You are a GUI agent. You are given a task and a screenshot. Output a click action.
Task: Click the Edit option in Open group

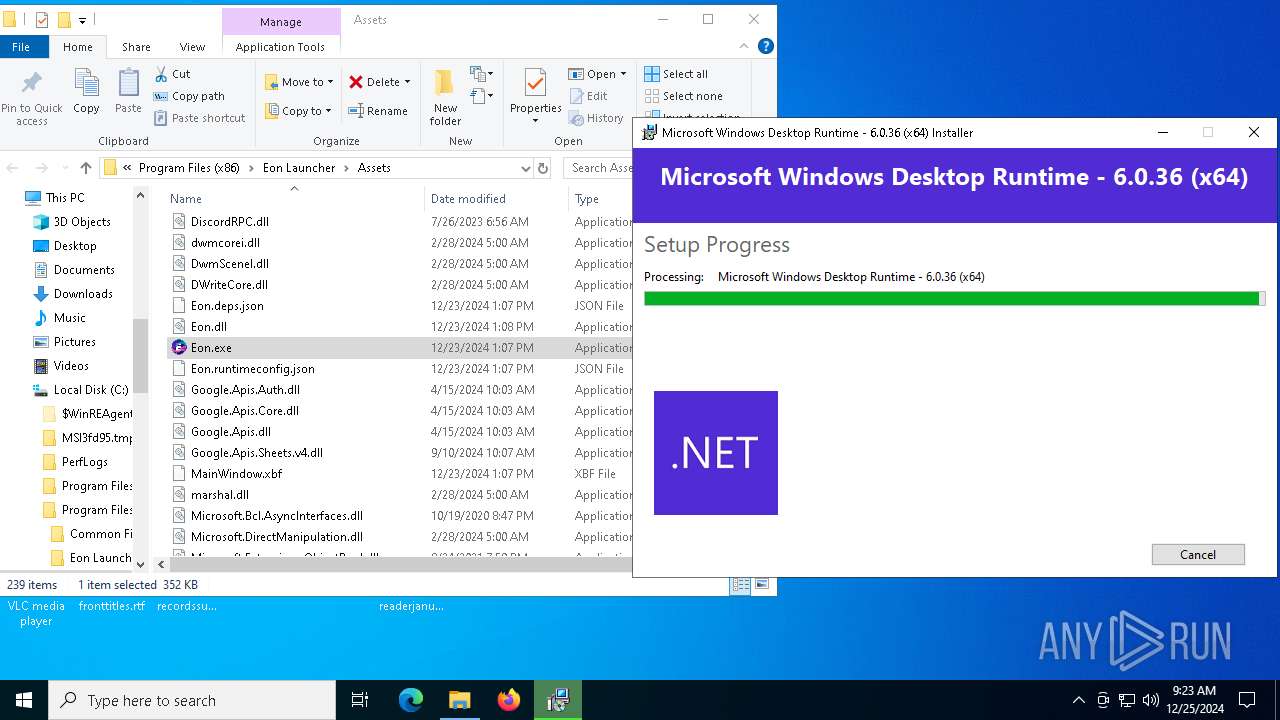pyautogui.click(x=588, y=96)
